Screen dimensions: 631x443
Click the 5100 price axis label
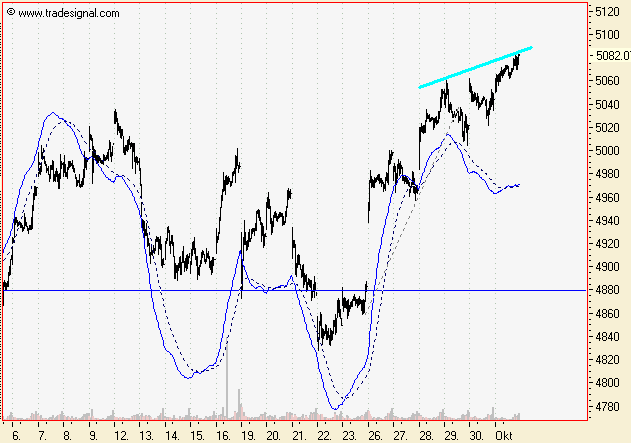(x=608, y=35)
